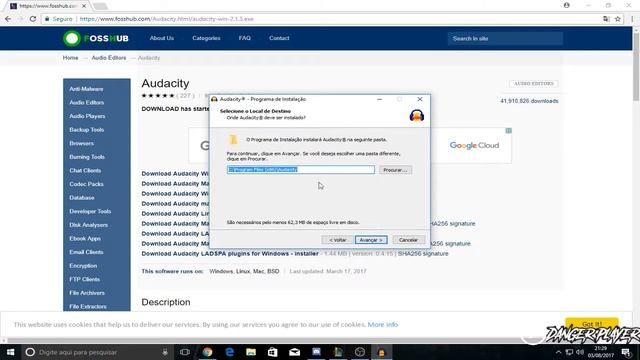The image size is (640, 360).
Task: Open Developer Tools category in sidebar
Action: [90, 211]
